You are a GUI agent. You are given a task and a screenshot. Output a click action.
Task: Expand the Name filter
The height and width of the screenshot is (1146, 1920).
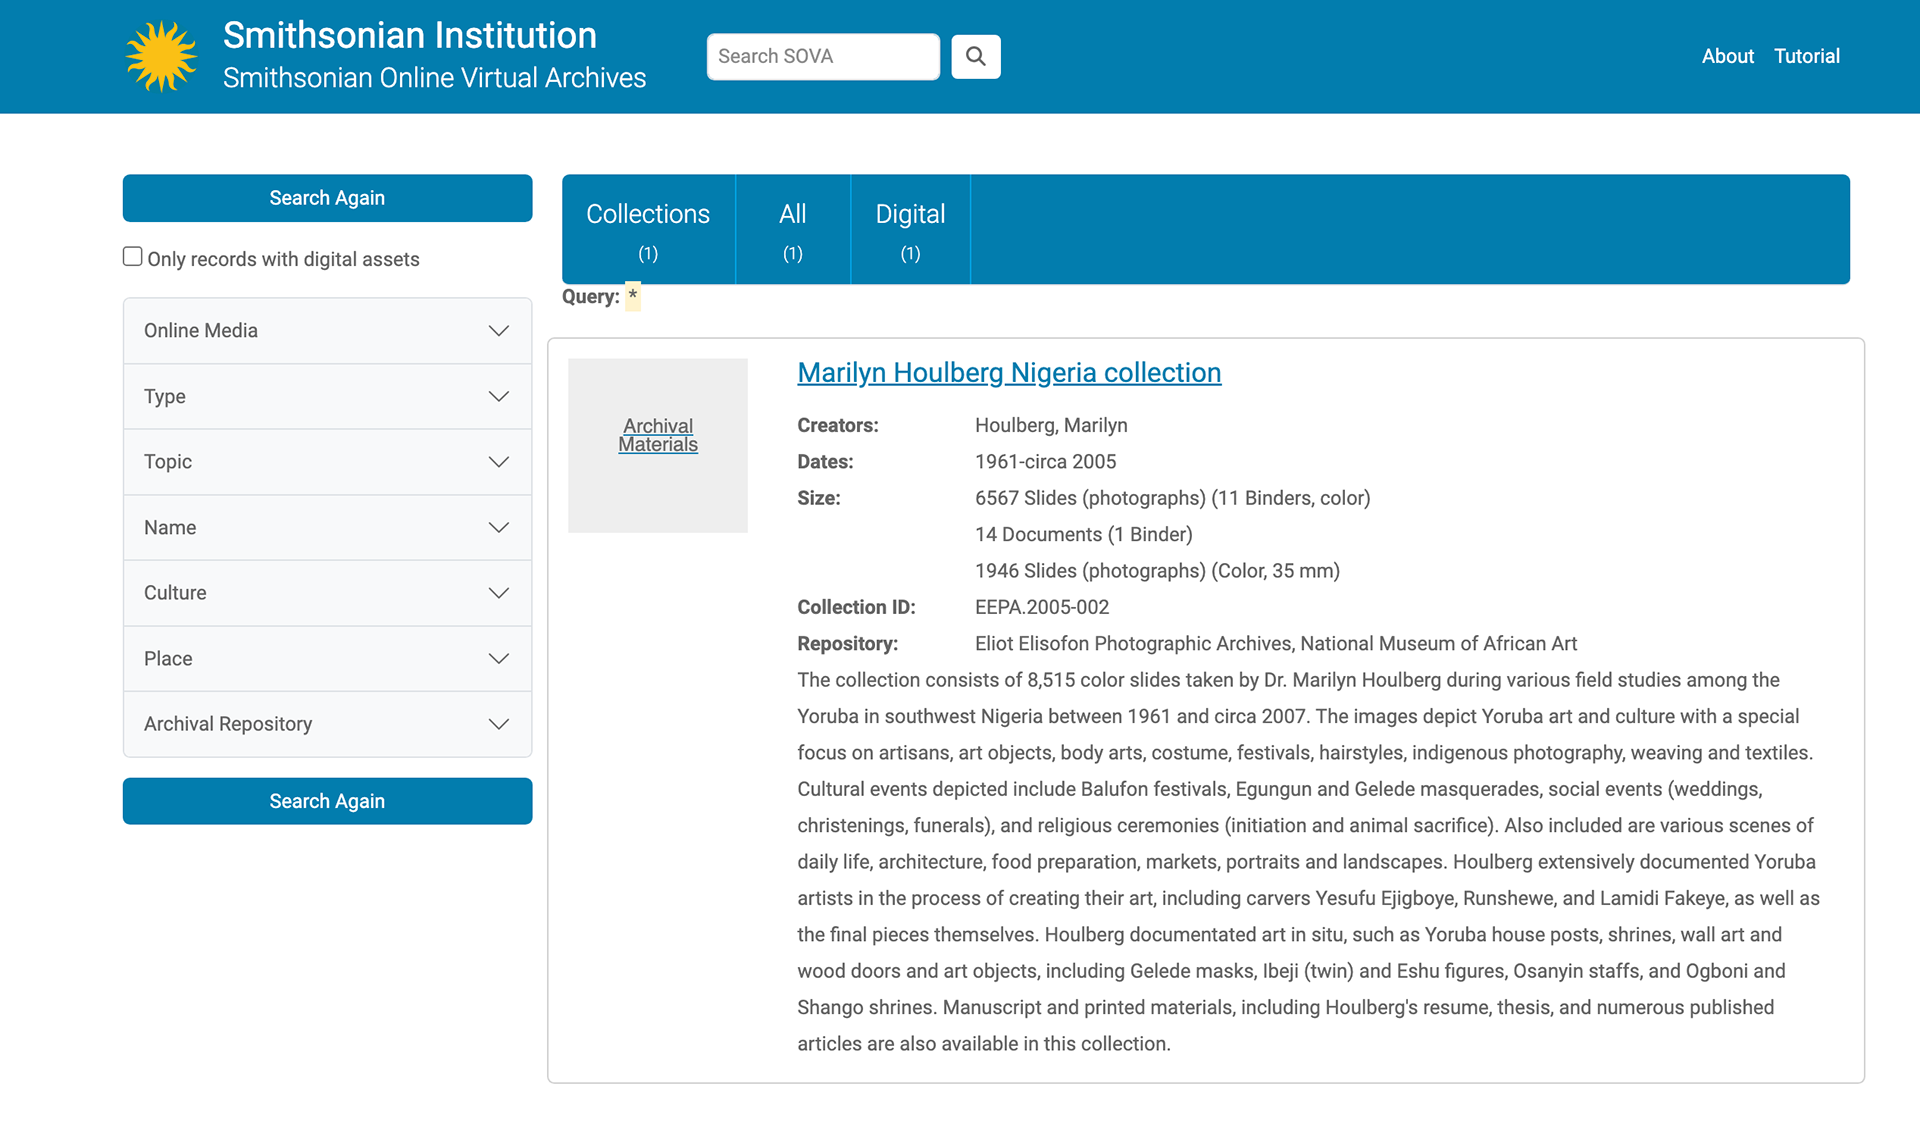click(x=327, y=528)
